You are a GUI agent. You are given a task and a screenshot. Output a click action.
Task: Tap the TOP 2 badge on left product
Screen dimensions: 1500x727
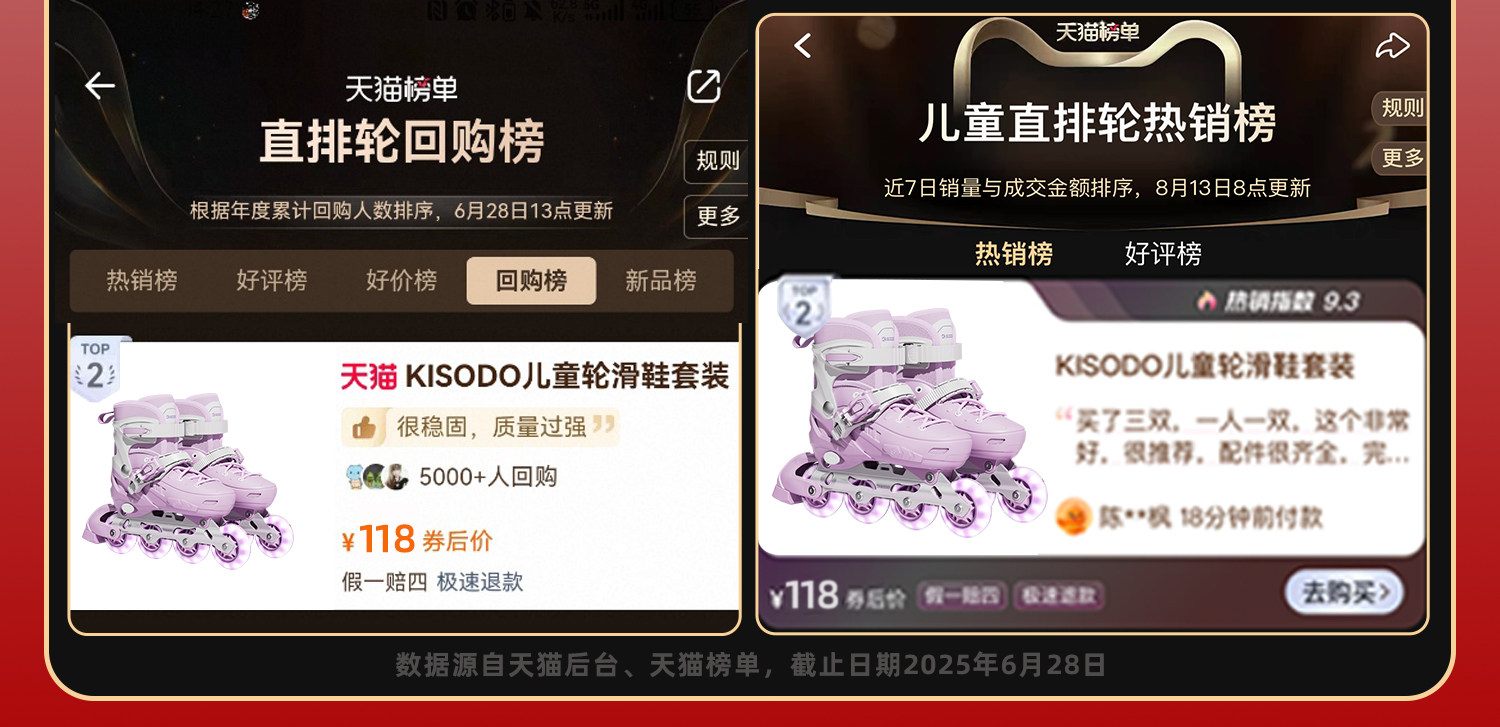pyautogui.click(x=95, y=367)
